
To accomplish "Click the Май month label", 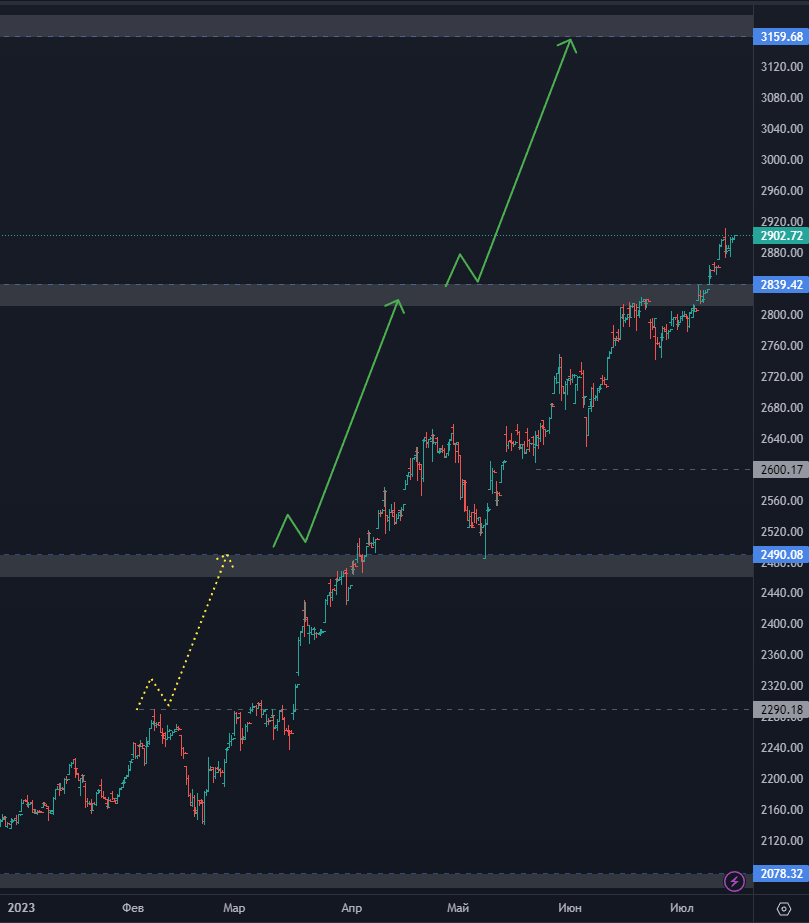I will coord(457,908).
